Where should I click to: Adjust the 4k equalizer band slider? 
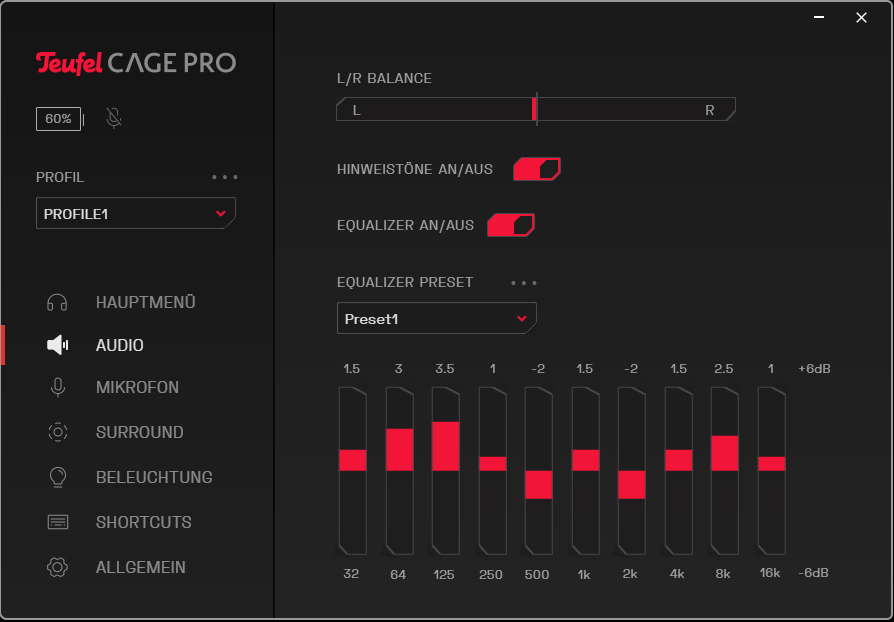coord(678,471)
